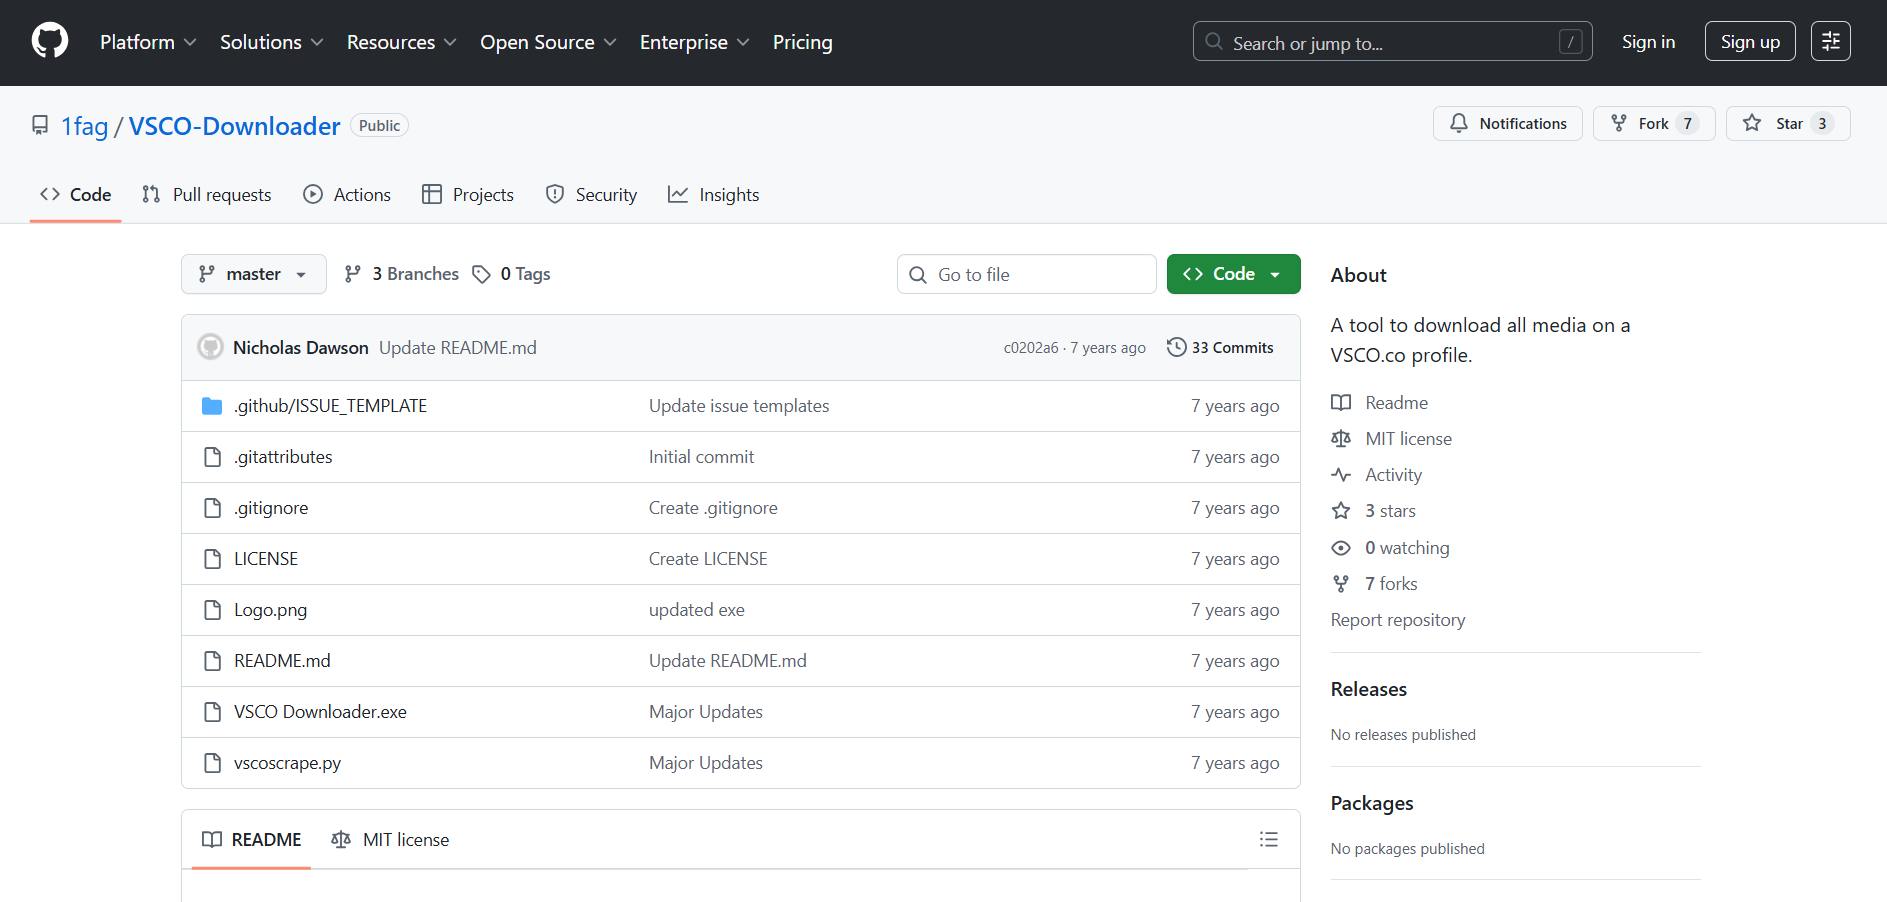The height and width of the screenshot is (902, 1887).
Task: Click the branch icon next to 3 Branches
Action: coord(353,273)
